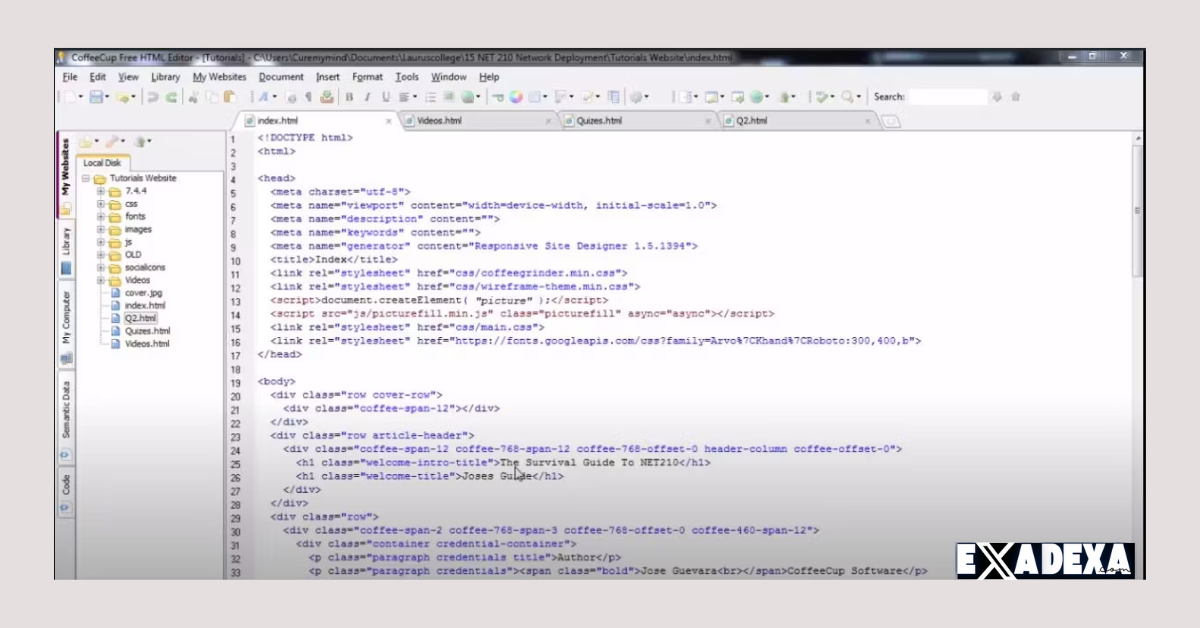Image resolution: width=1200 pixels, height=628 pixels.
Task: Expand the images folder
Action: point(101,229)
